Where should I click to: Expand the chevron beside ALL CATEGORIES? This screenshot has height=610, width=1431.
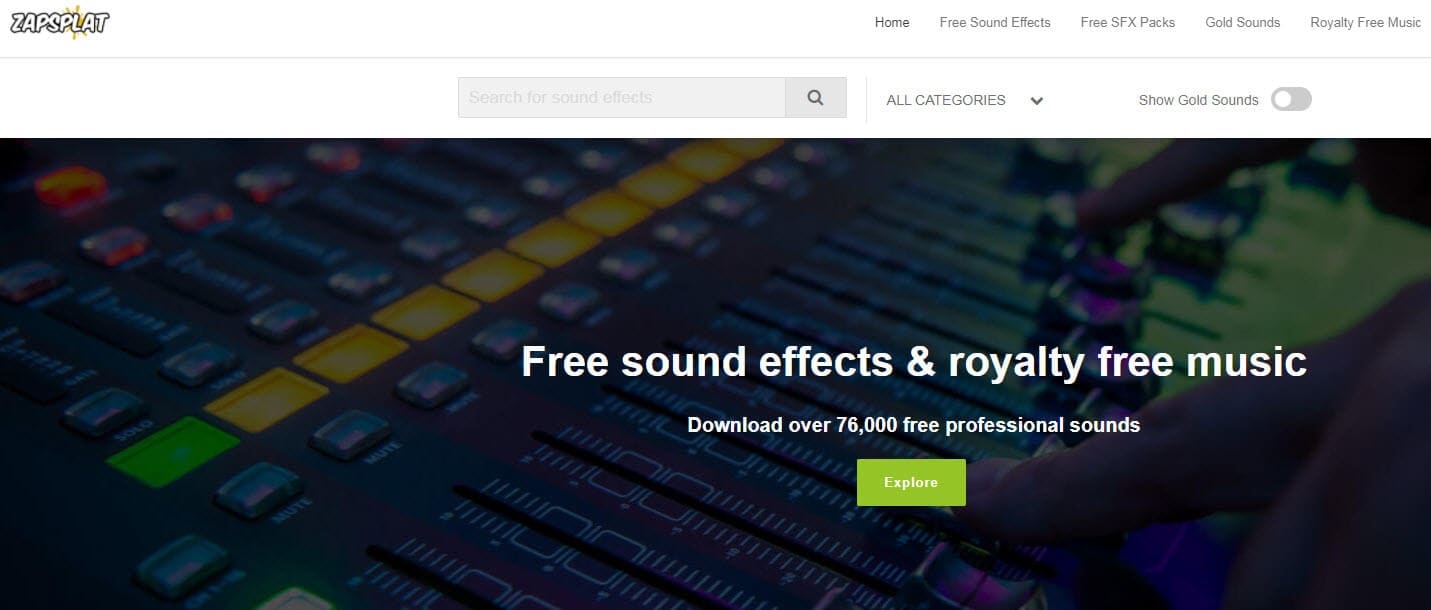click(x=1037, y=101)
